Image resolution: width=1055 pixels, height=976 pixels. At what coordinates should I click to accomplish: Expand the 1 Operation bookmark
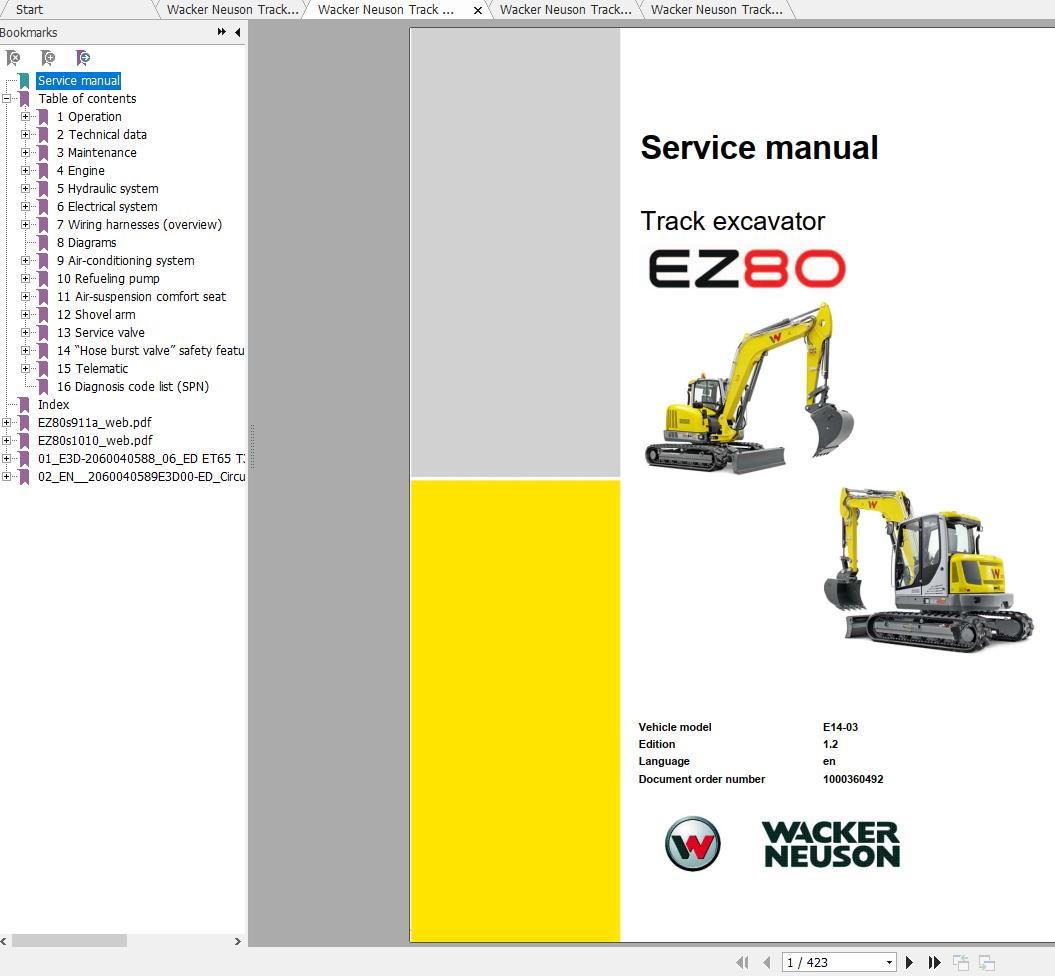coord(26,117)
